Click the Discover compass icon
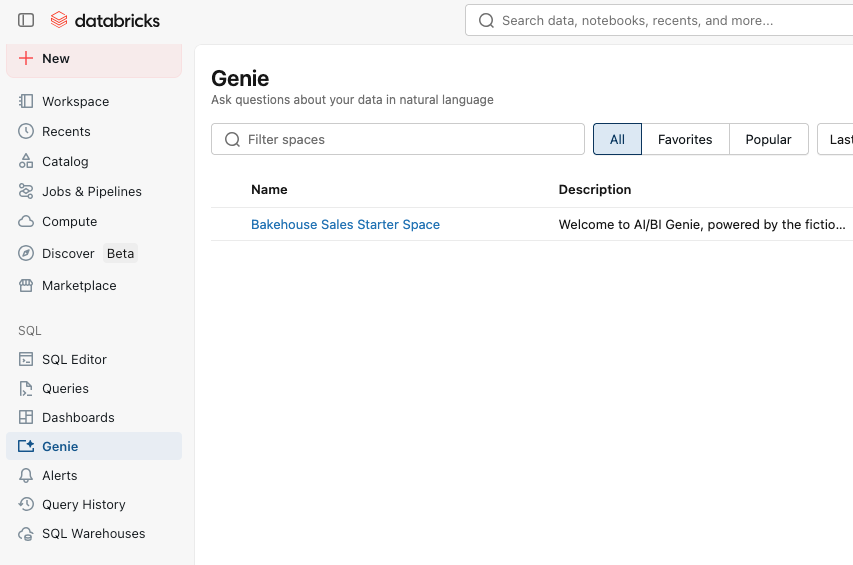Image resolution: width=853 pixels, height=565 pixels. [26, 253]
